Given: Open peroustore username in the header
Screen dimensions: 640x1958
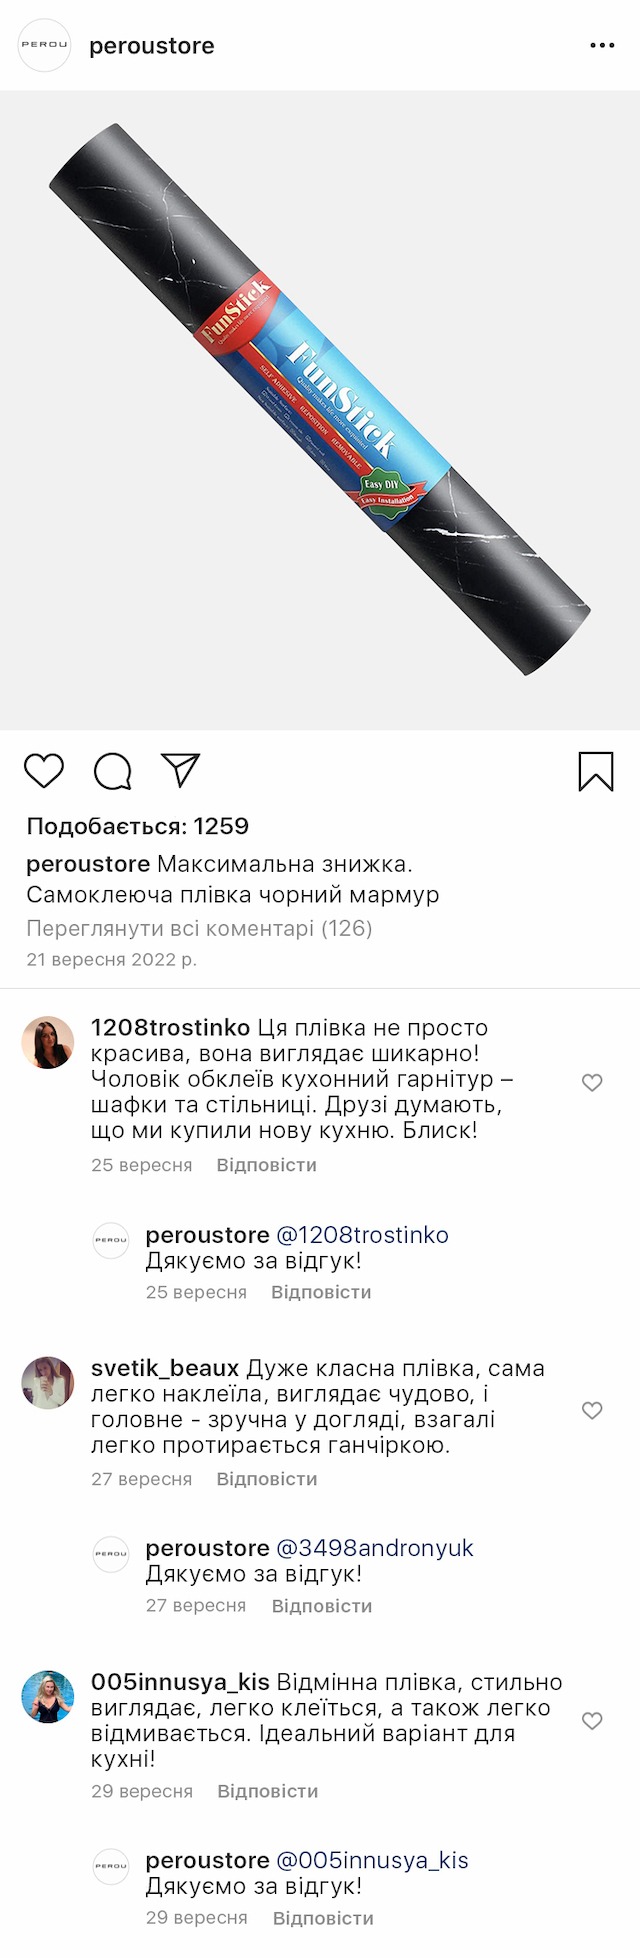Looking at the screenshot, I should point(152,46).
